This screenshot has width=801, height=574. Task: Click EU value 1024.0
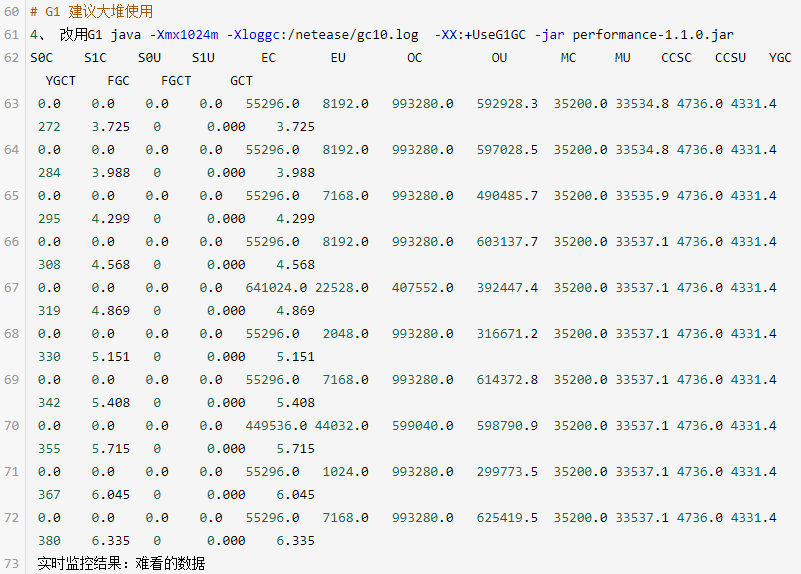pos(345,471)
